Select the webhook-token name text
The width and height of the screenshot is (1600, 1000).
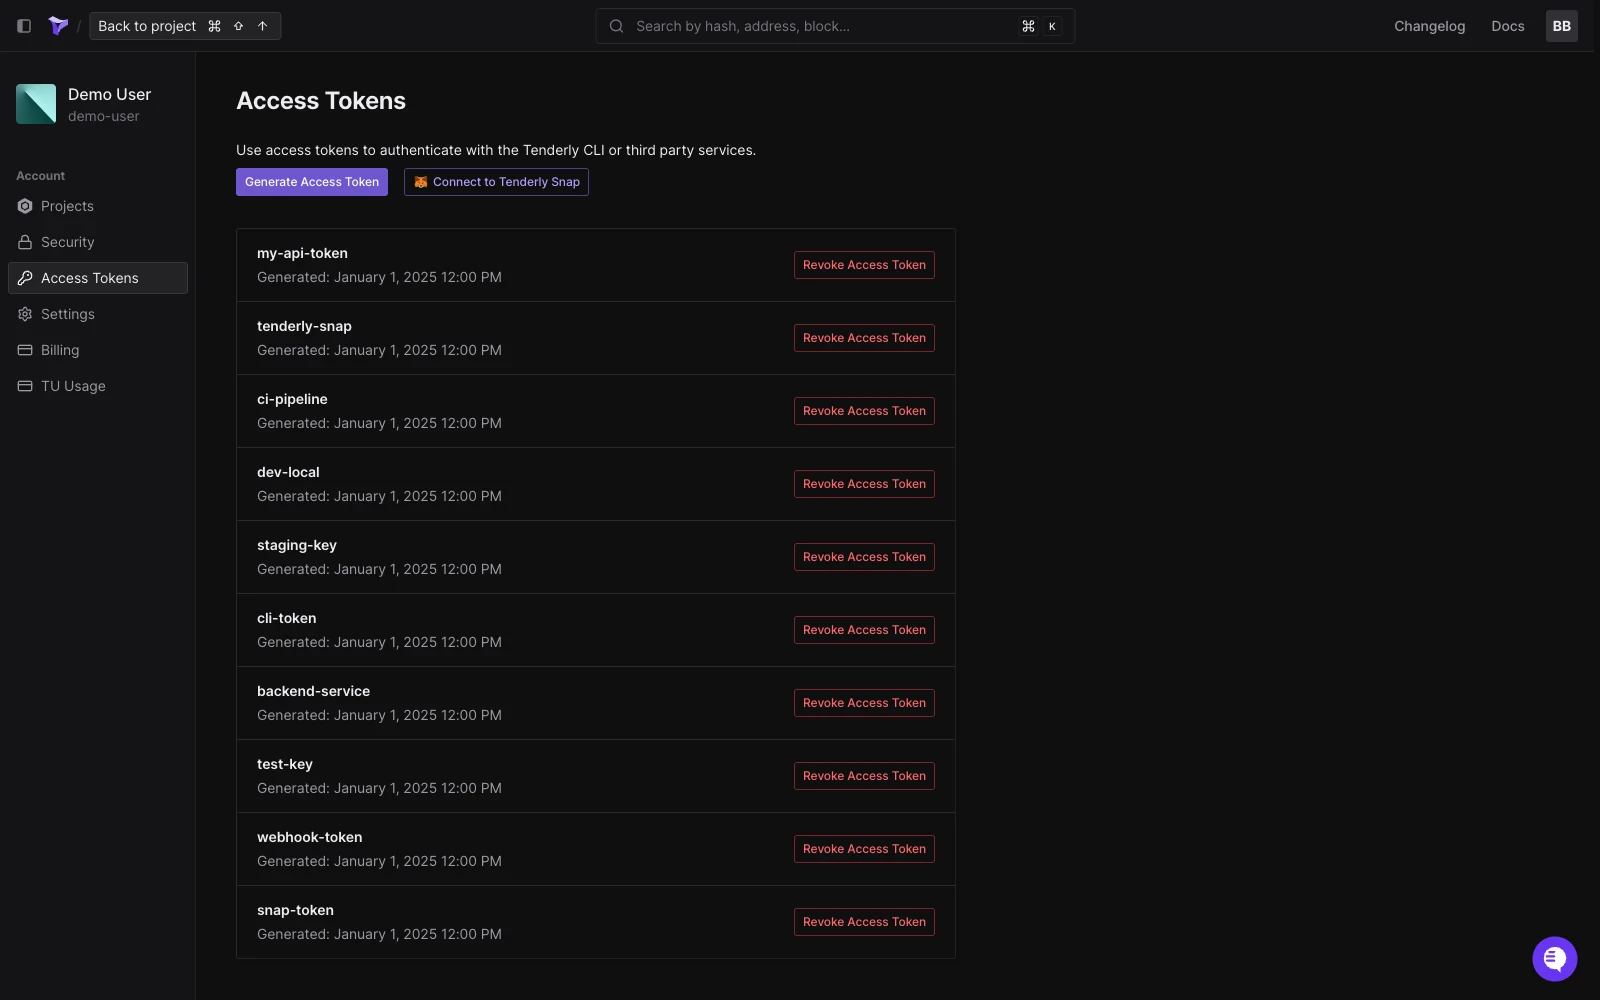[309, 837]
